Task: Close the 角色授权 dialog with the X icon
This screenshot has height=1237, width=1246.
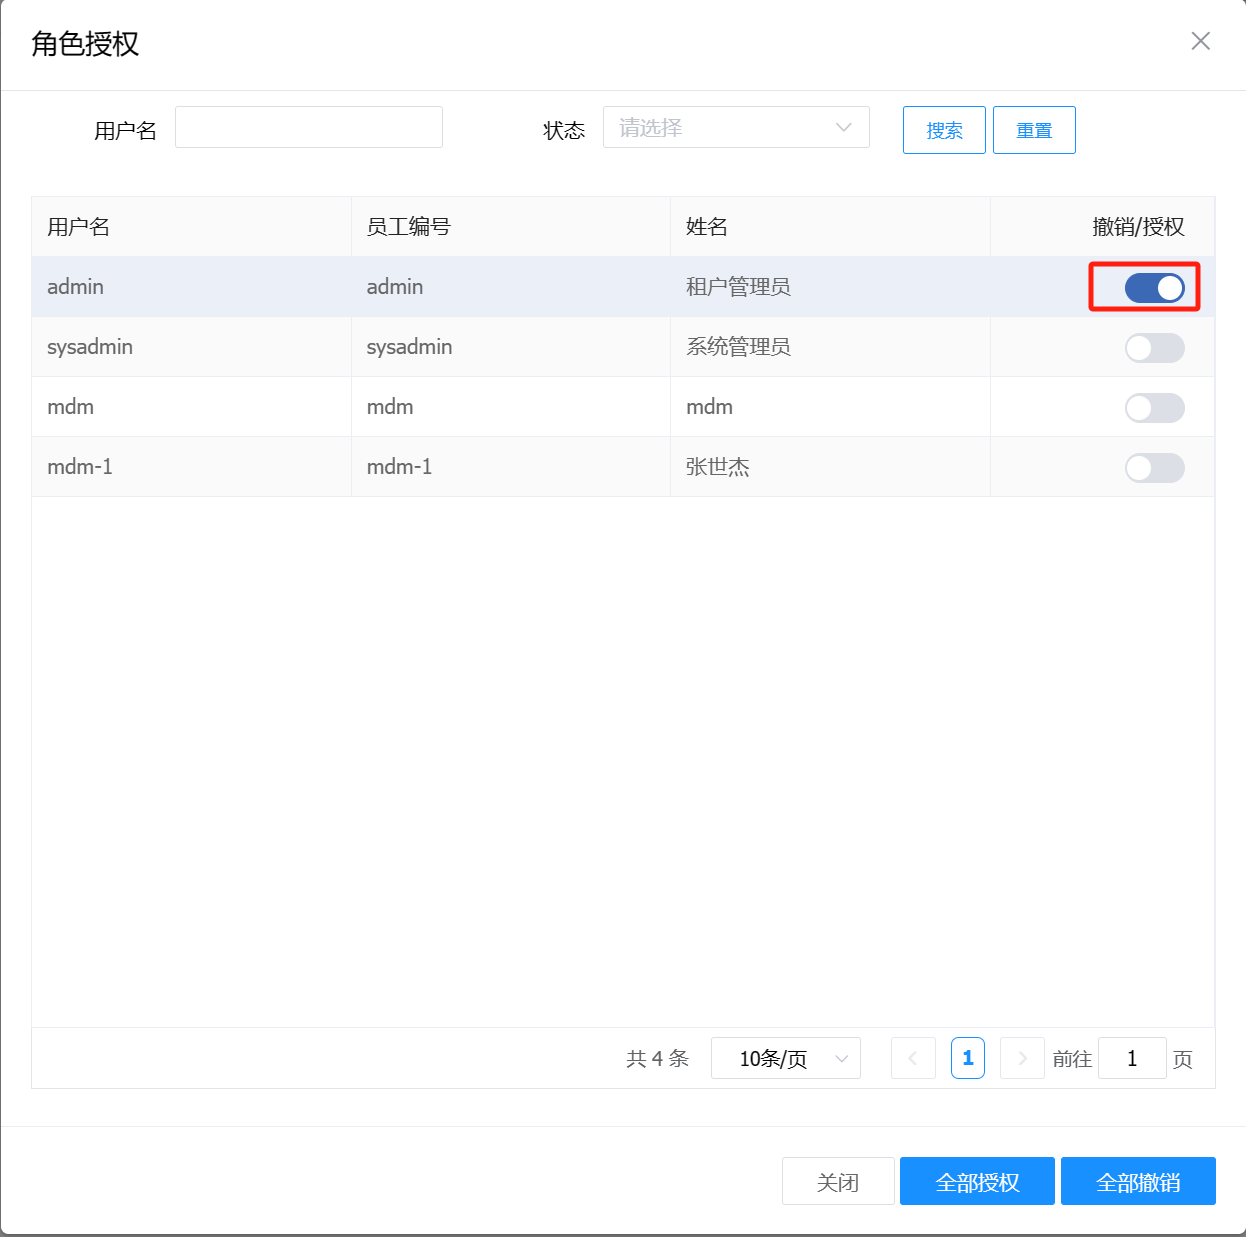Action: click(x=1200, y=41)
